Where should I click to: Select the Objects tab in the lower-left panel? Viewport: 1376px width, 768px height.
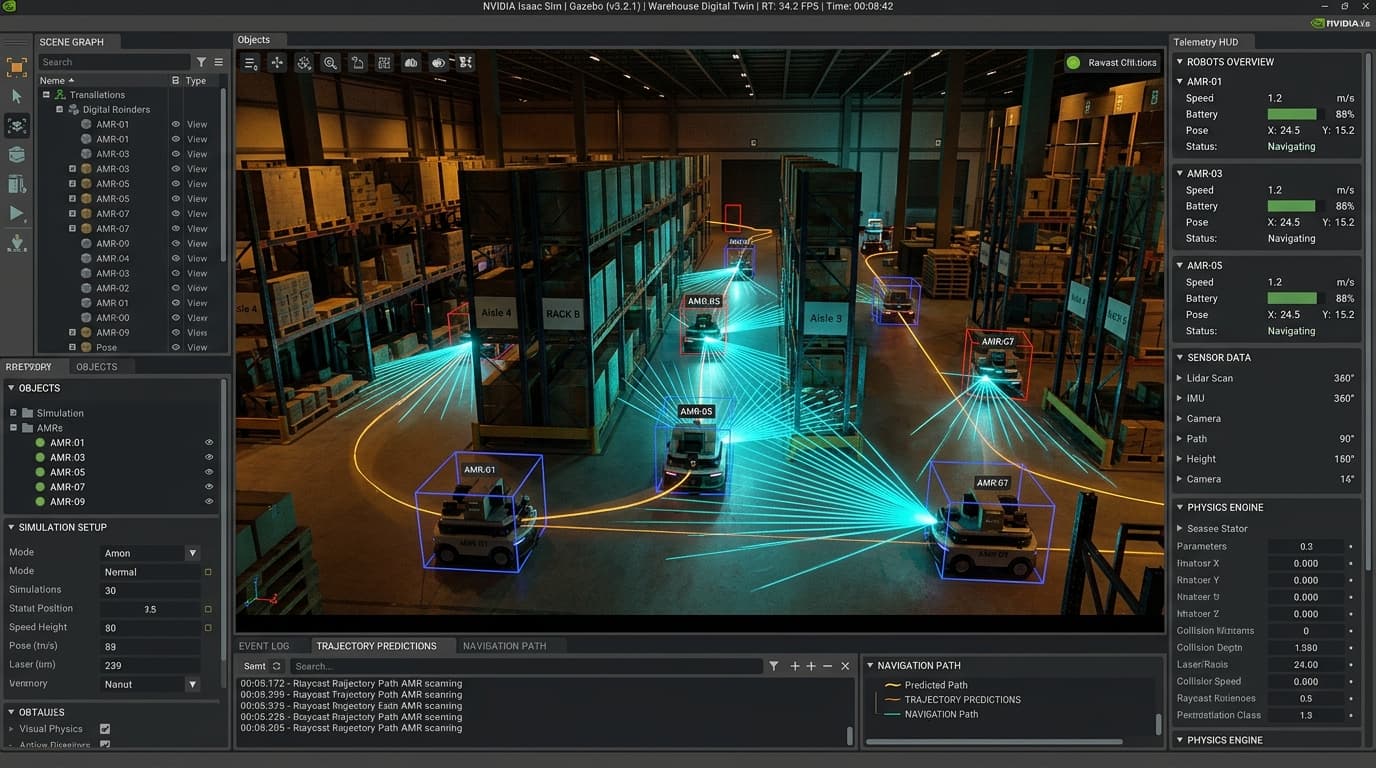click(97, 367)
